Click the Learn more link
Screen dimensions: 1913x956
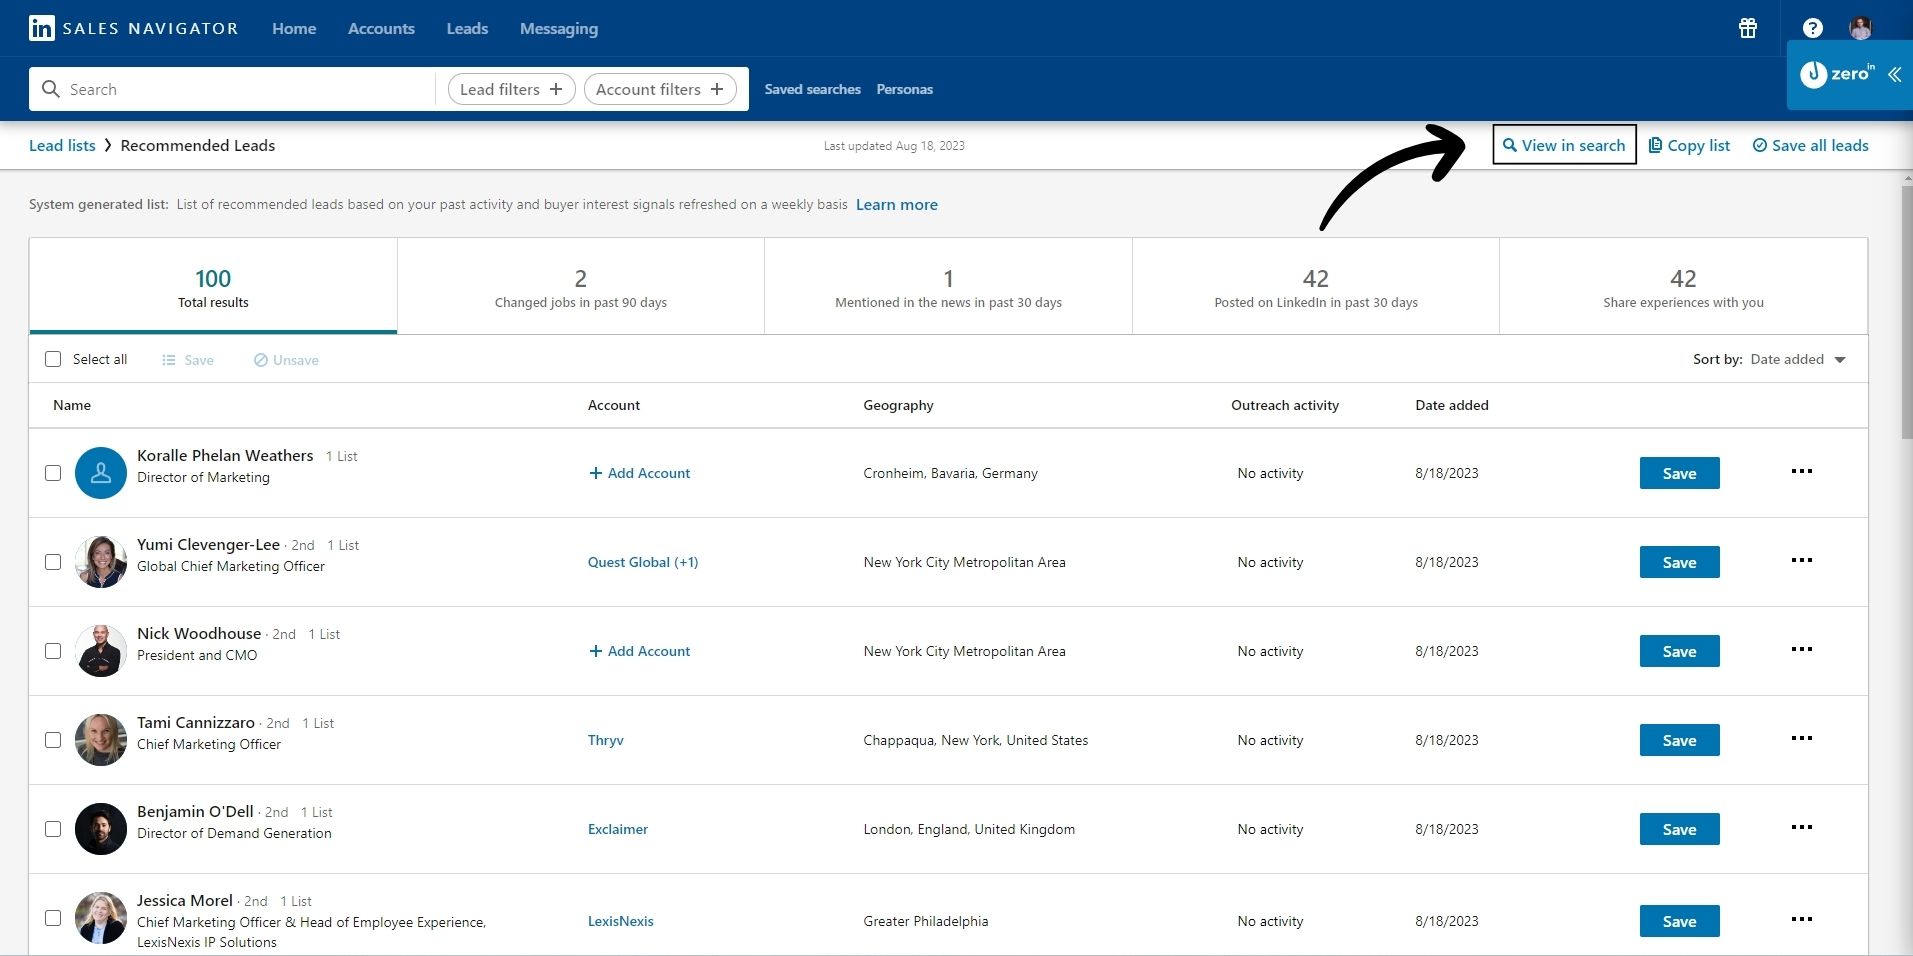896,204
